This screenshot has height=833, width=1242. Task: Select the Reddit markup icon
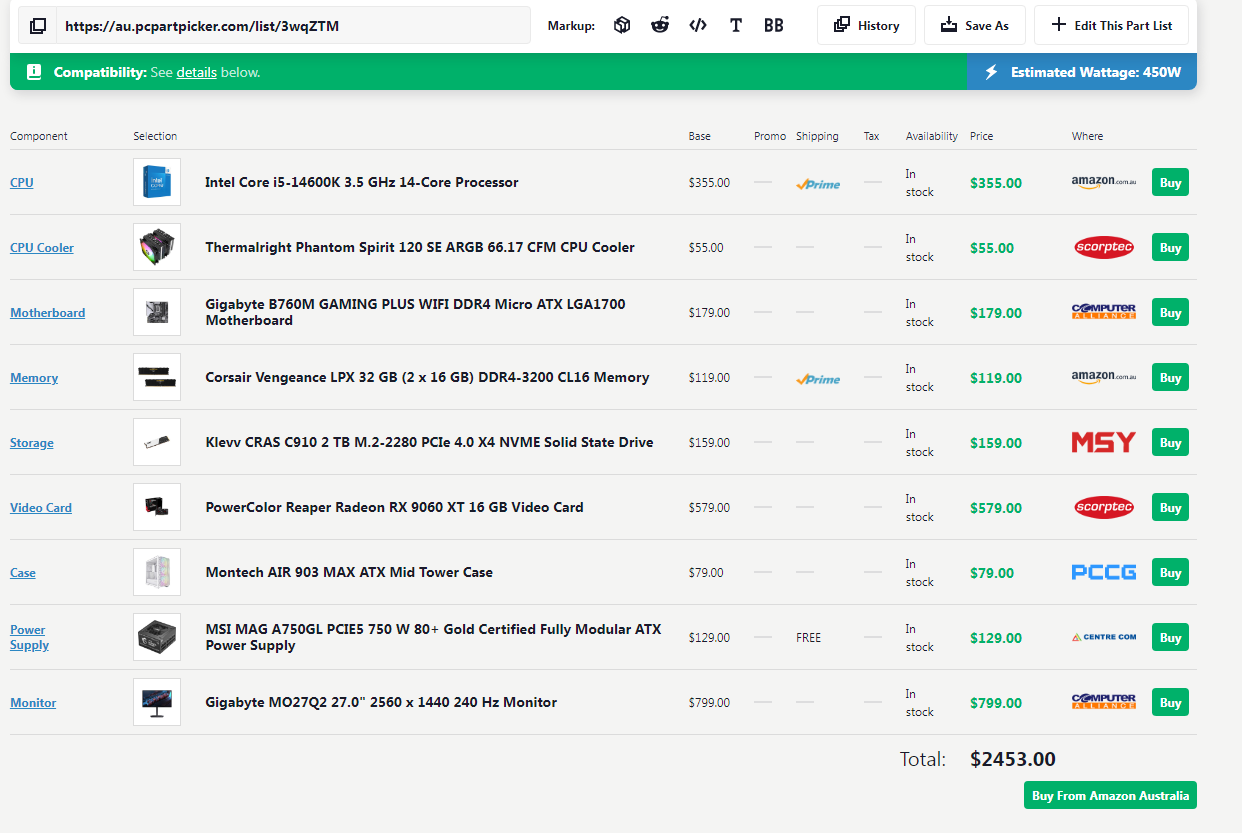[660, 26]
